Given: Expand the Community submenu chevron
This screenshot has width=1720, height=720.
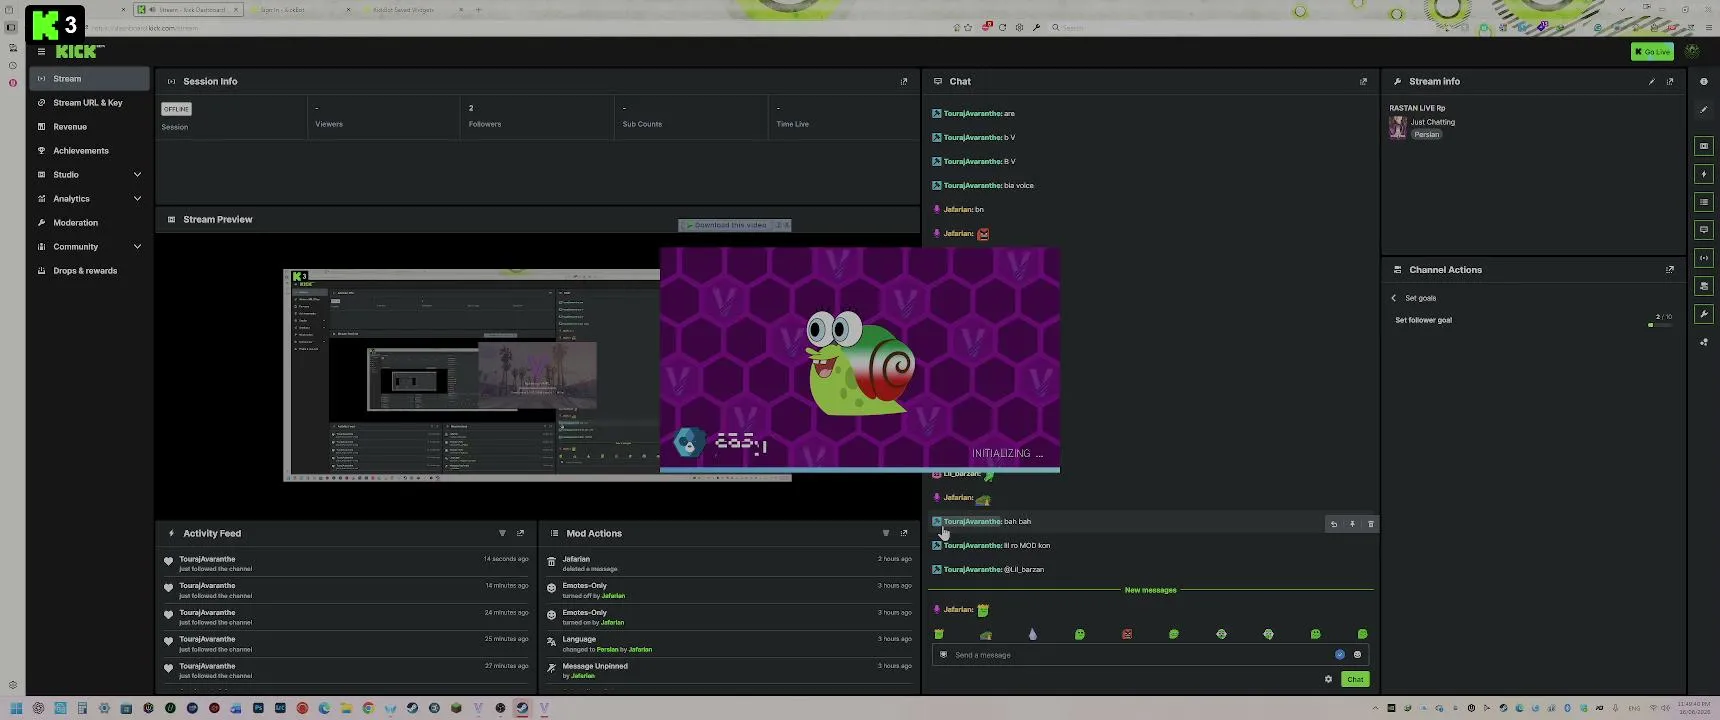Looking at the screenshot, I should click(137, 247).
